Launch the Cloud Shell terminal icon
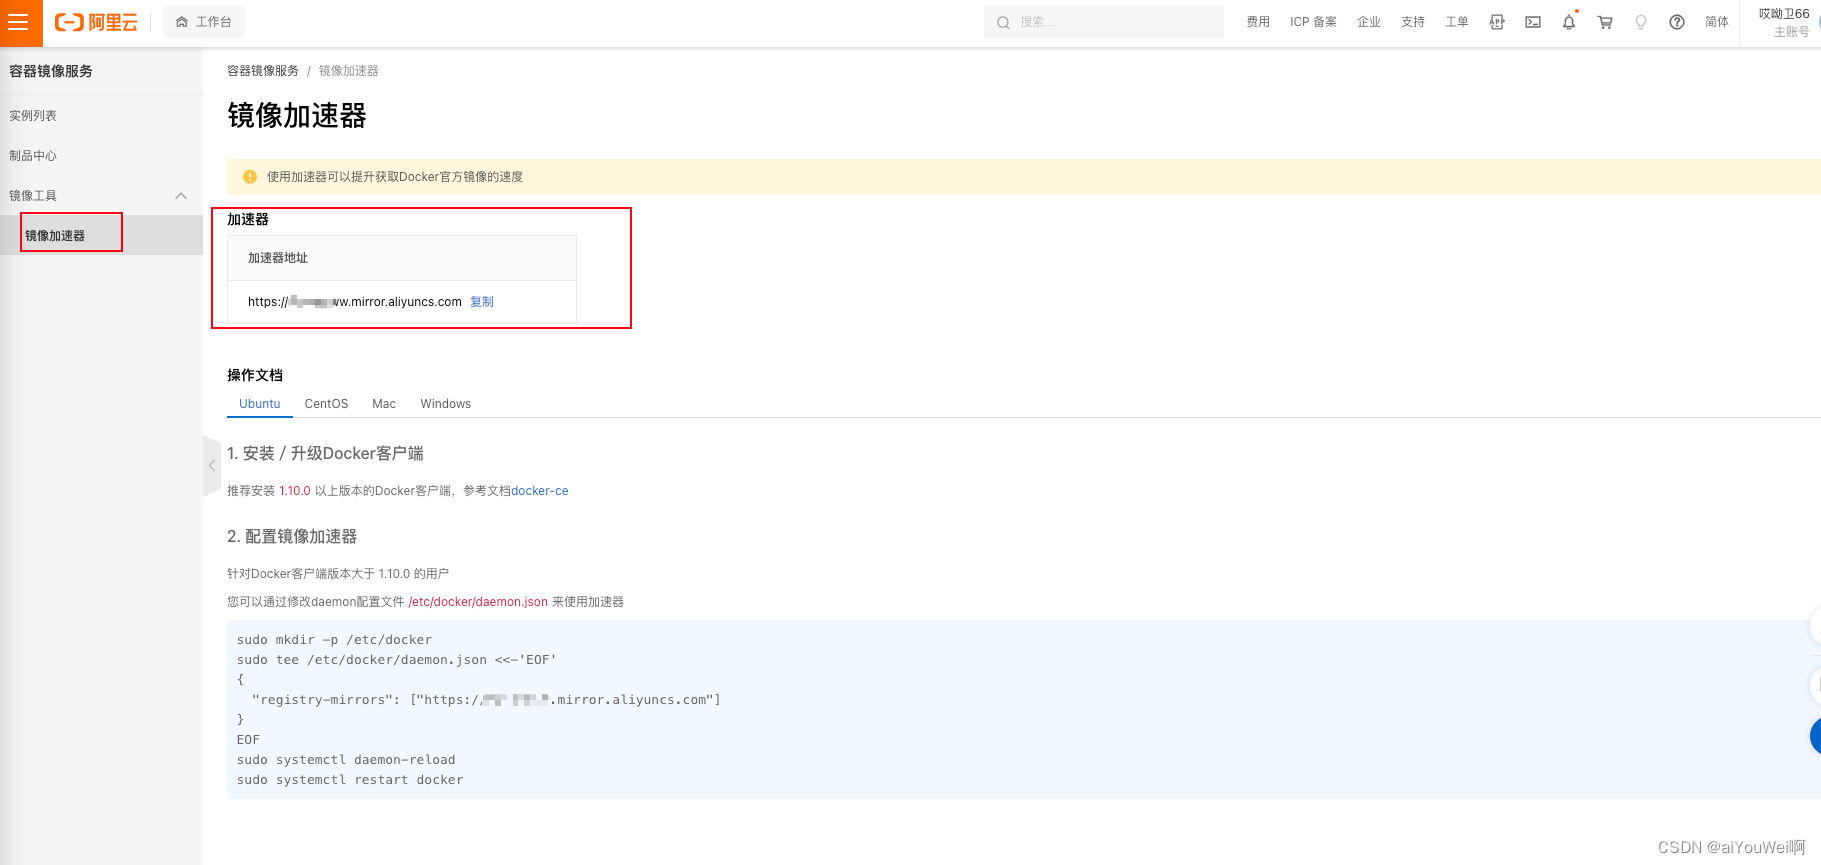 1533,22
